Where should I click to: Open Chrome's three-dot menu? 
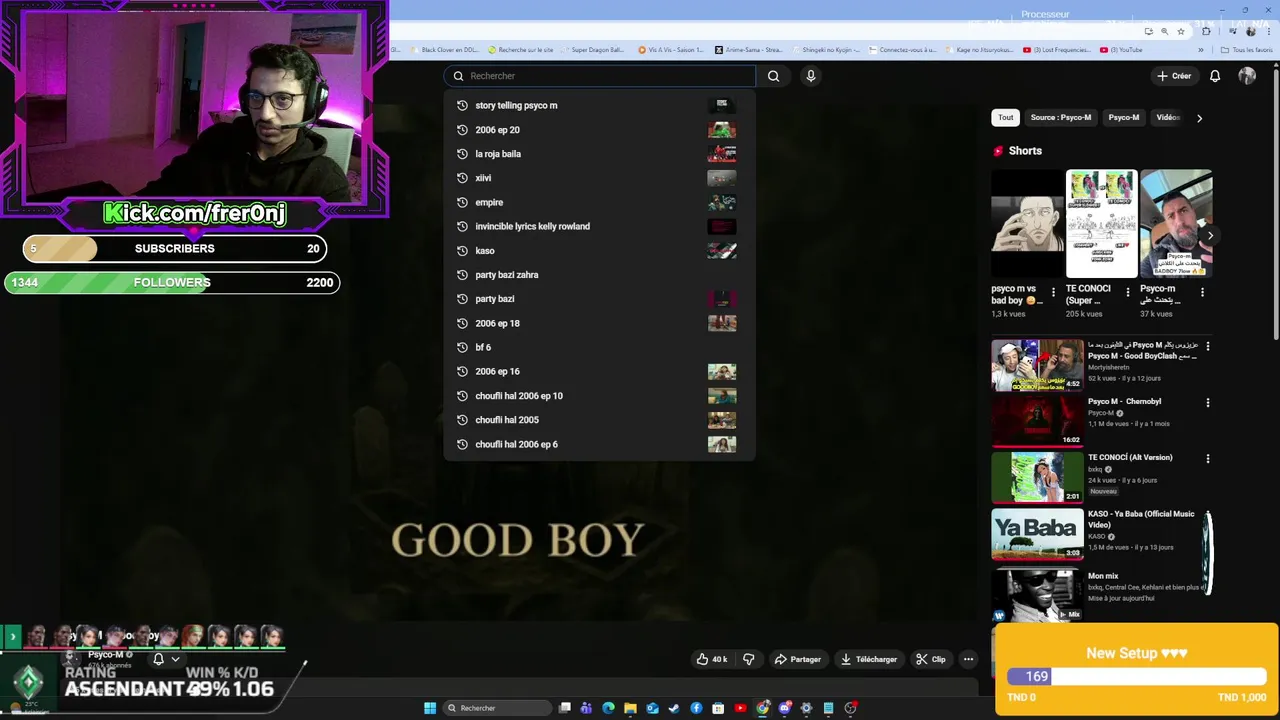1269,31
